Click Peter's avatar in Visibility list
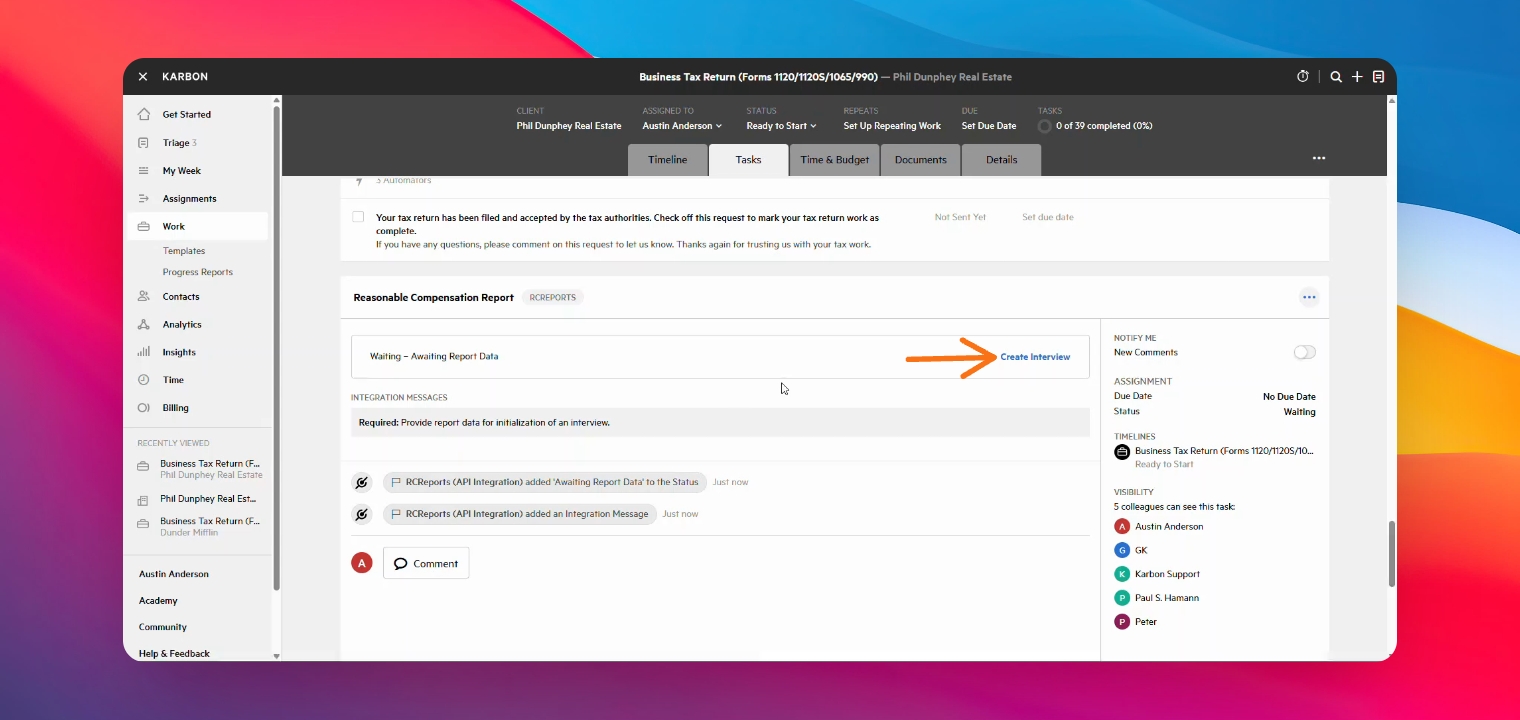Viewport: 1520px width, 720px height. 1122,622
